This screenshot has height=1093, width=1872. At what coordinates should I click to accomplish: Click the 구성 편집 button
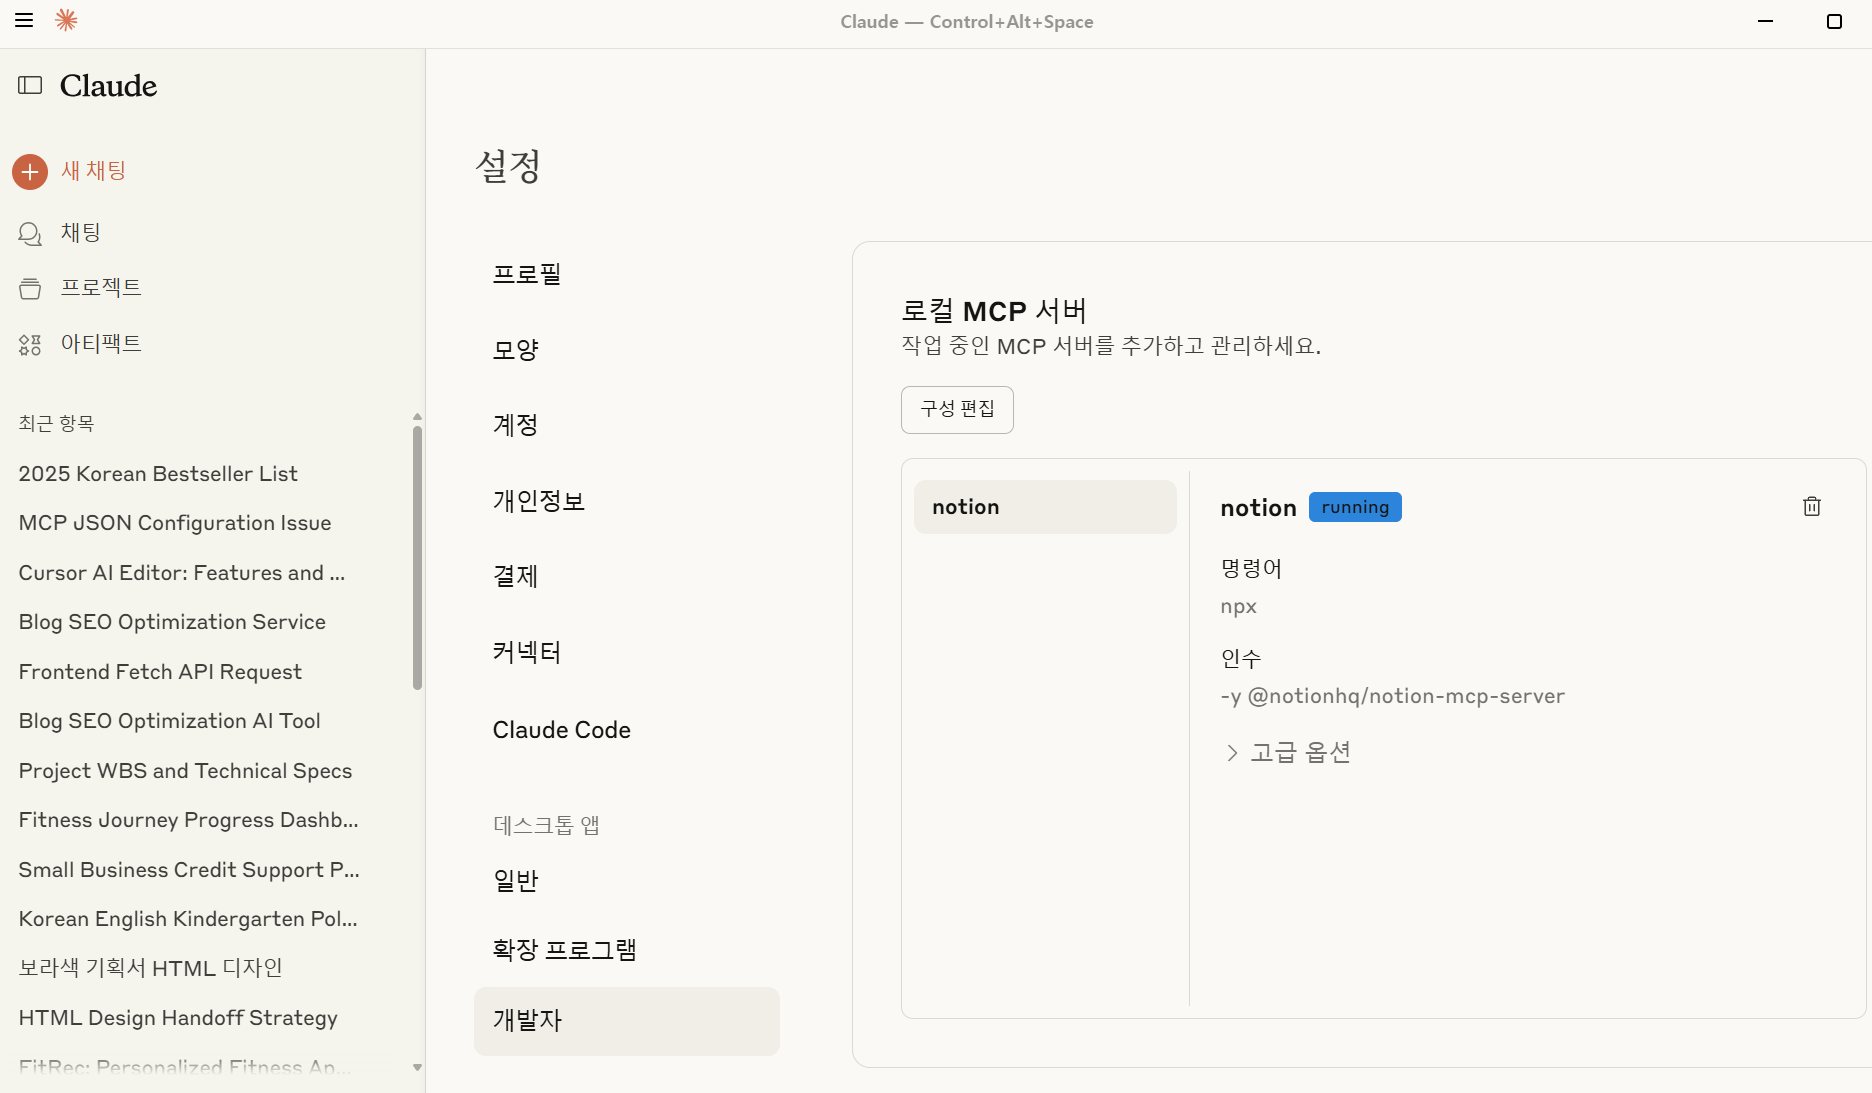click(x=957, y=410)
